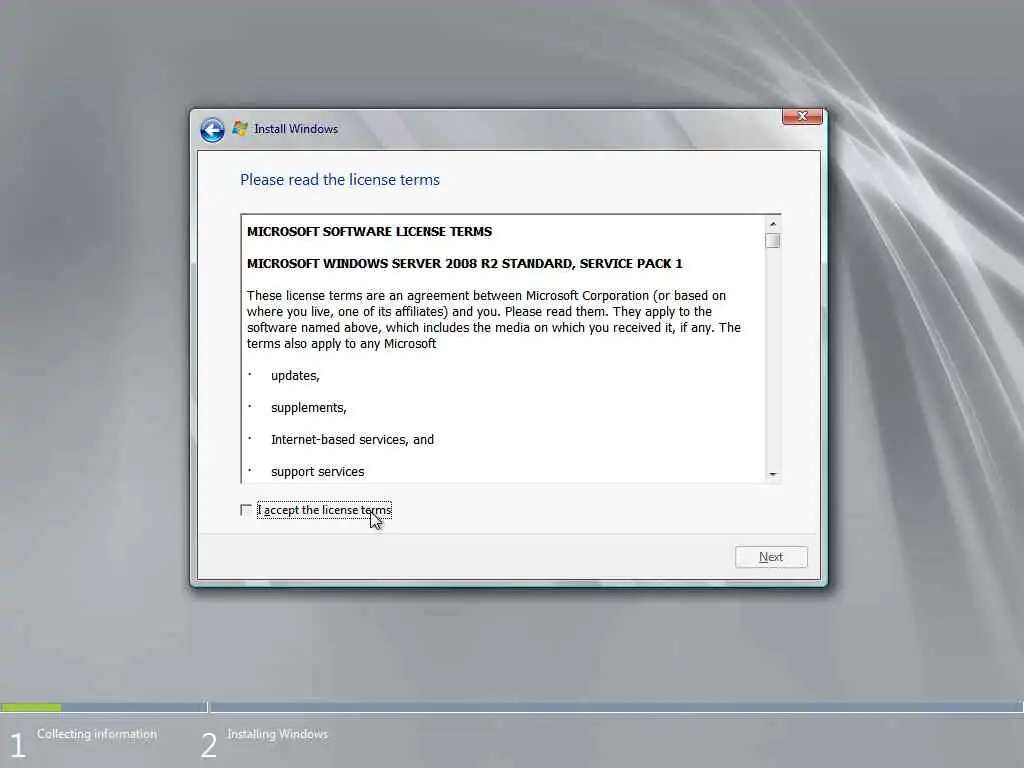Click the 'Collecting information' step label

[97, 734]
